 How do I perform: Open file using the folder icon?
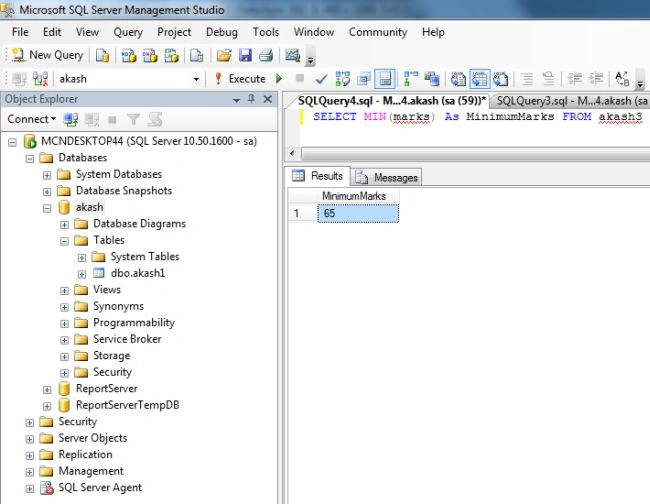pyautogui.click(x=224, y=55)
